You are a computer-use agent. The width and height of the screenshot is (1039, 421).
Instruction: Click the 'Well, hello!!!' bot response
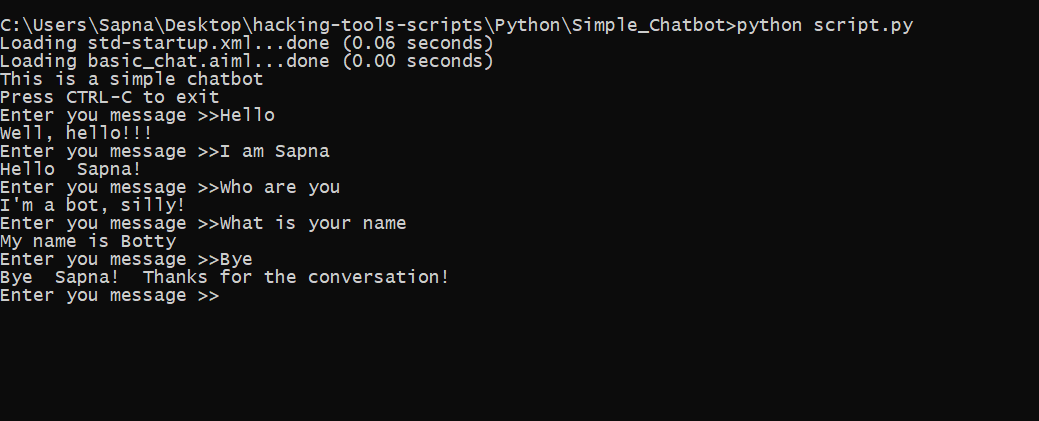(x=76, y=133)
